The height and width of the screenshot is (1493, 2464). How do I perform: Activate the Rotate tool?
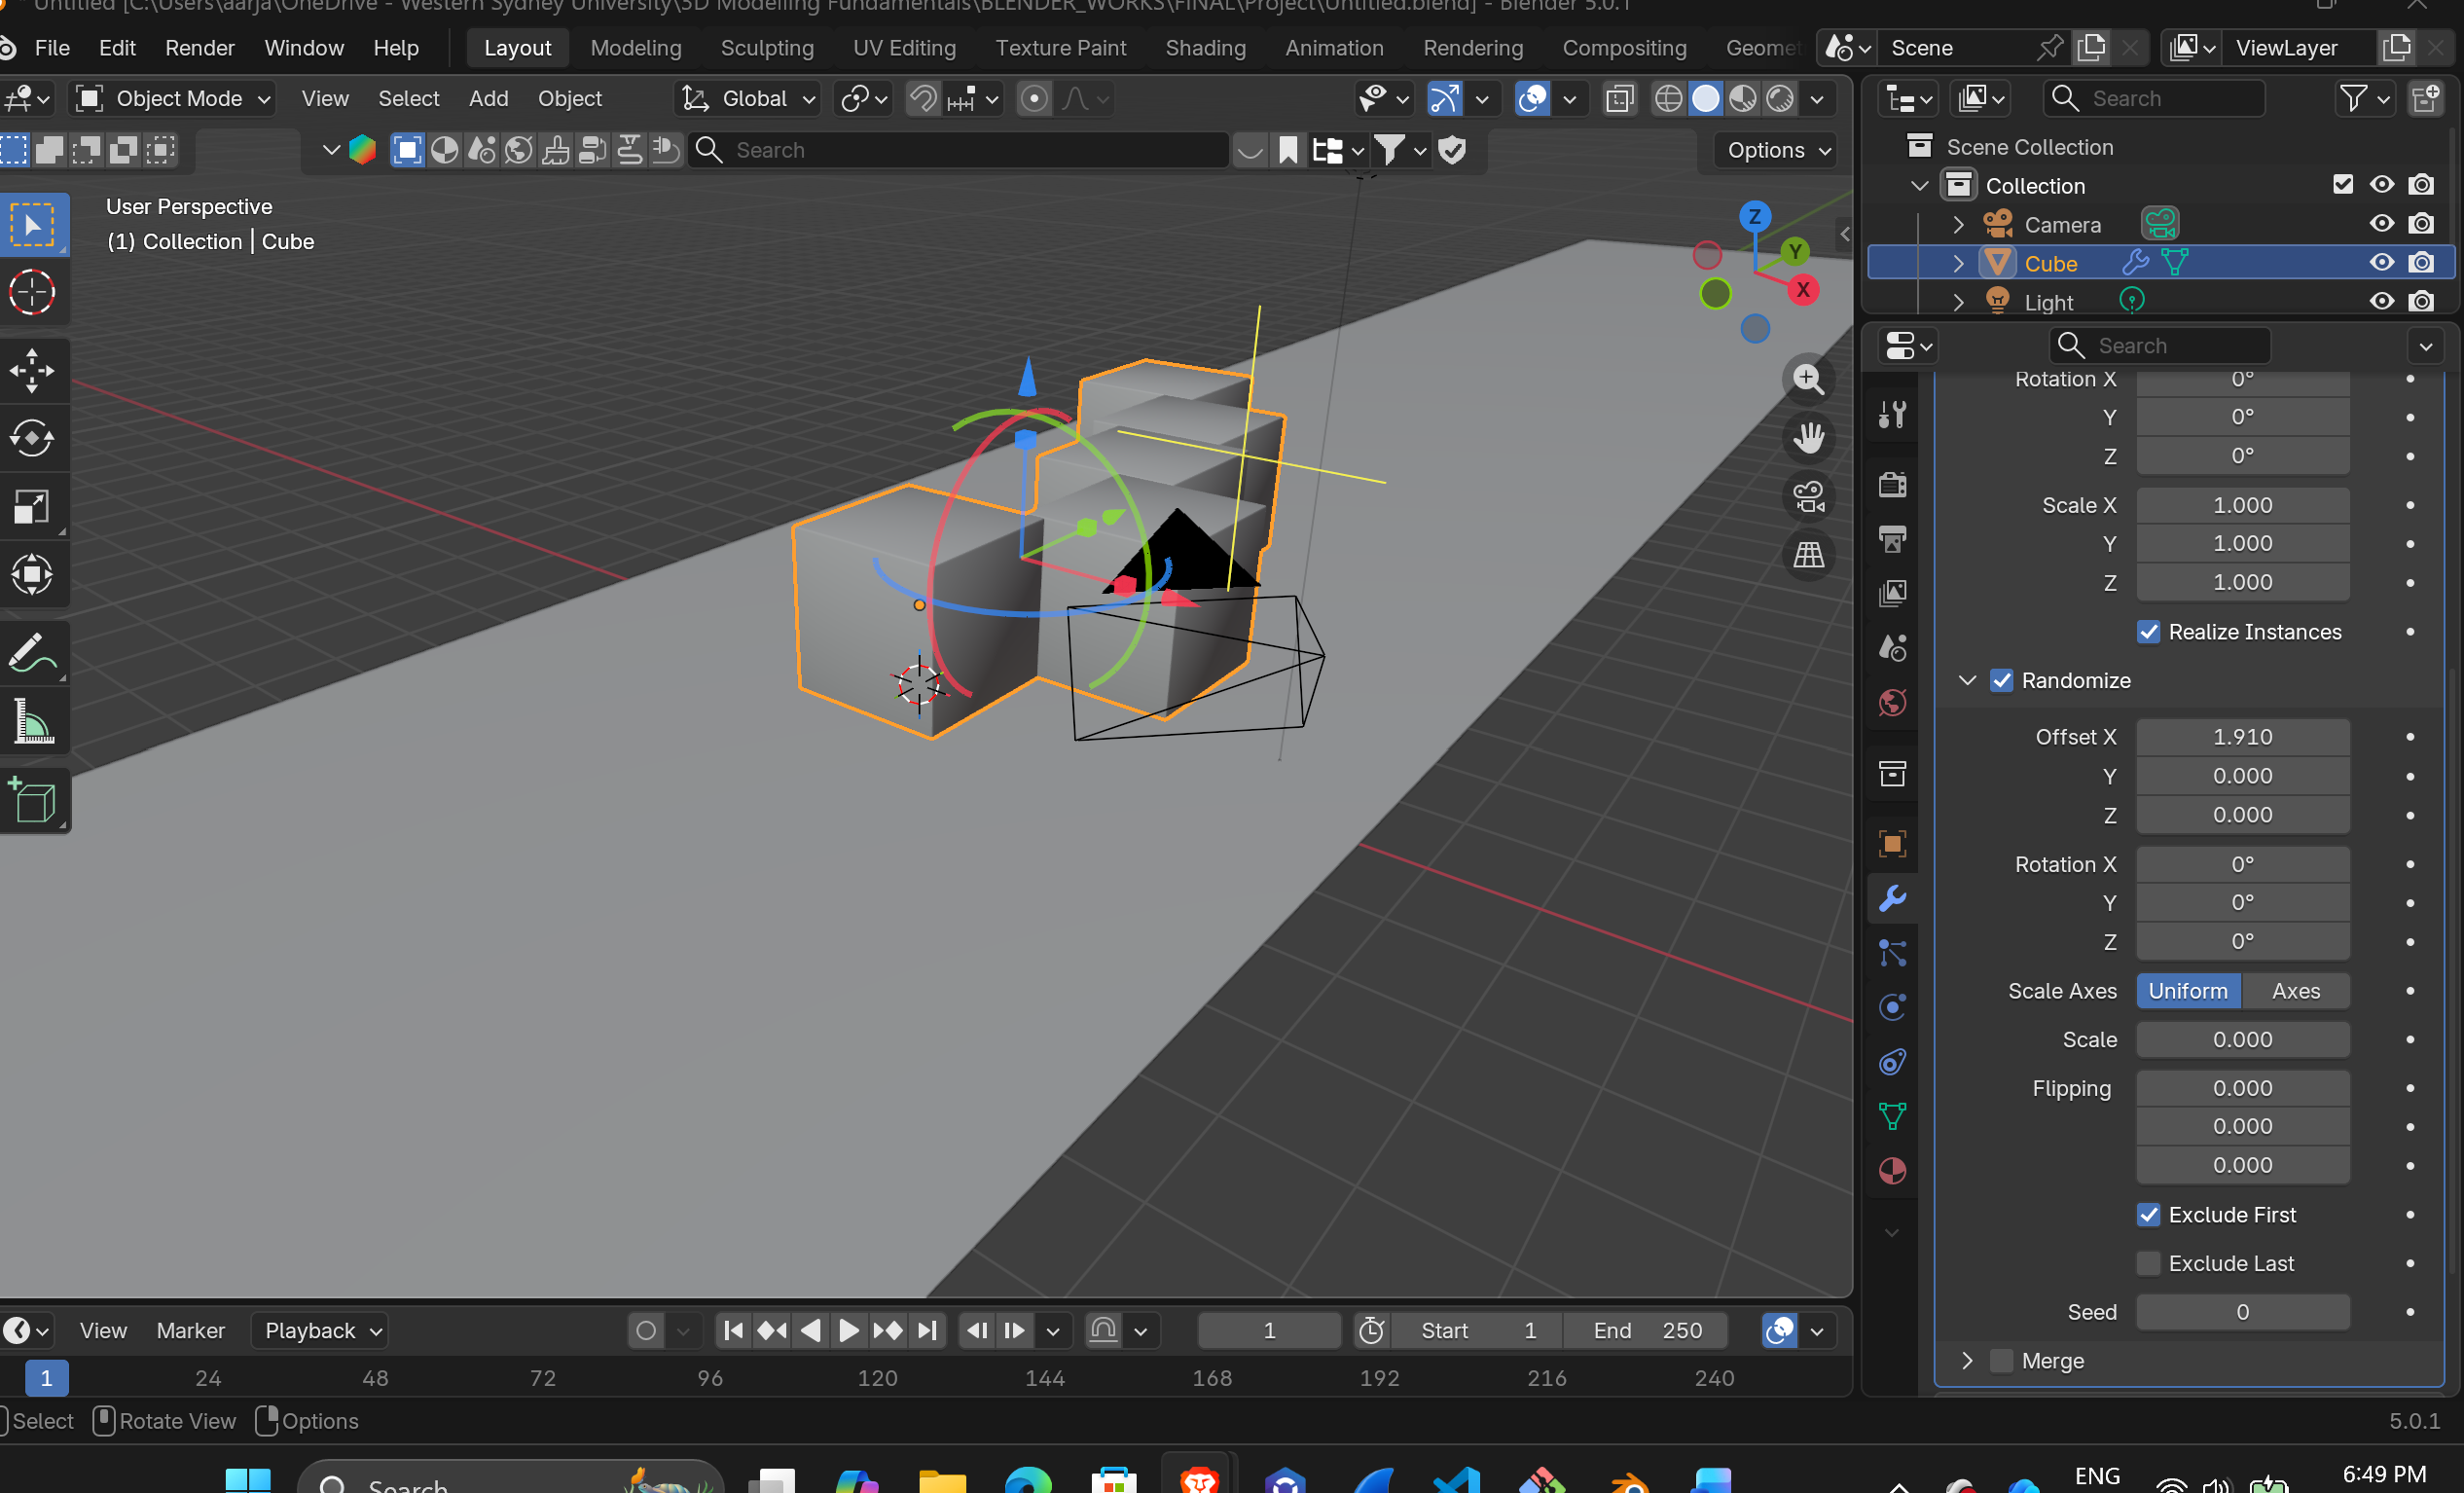pos(33,438)
